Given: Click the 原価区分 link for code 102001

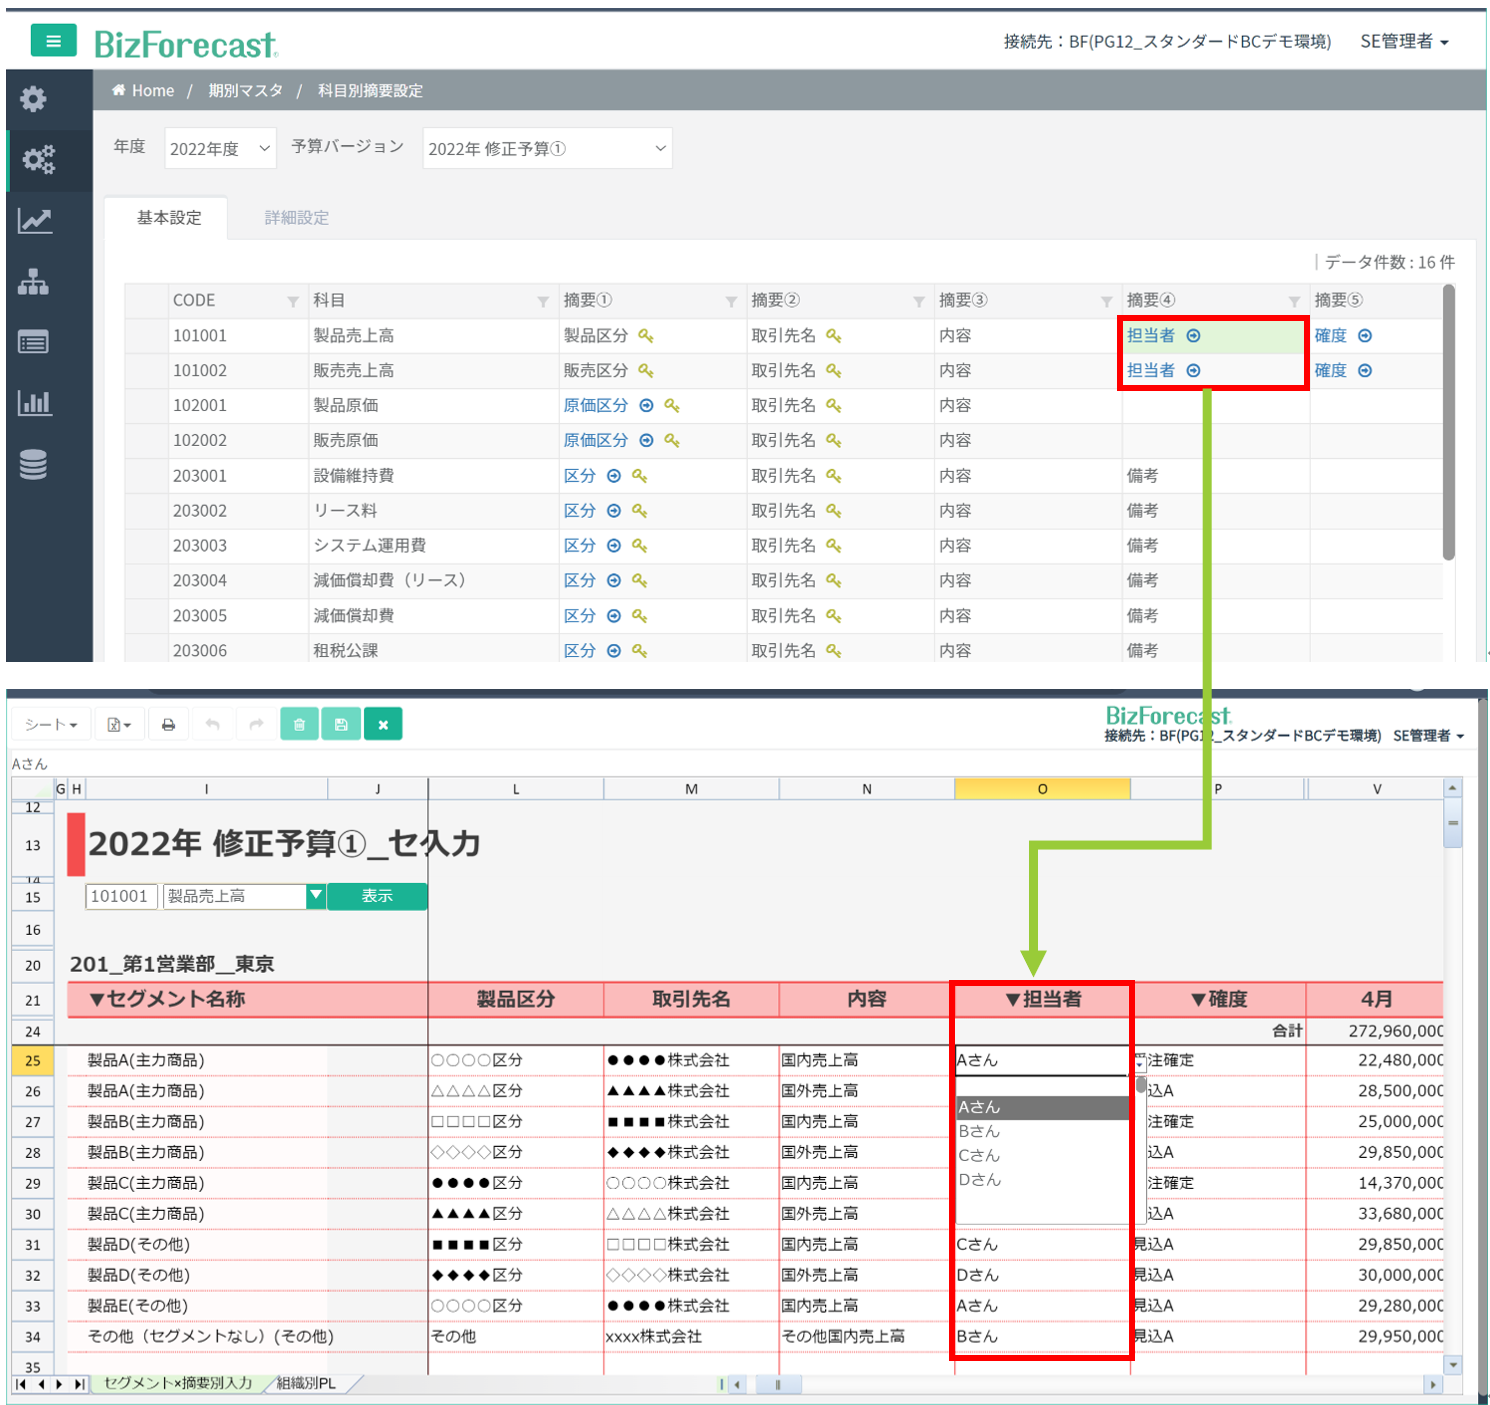Looking at the screenshot, I should click(x=595, y=406).
